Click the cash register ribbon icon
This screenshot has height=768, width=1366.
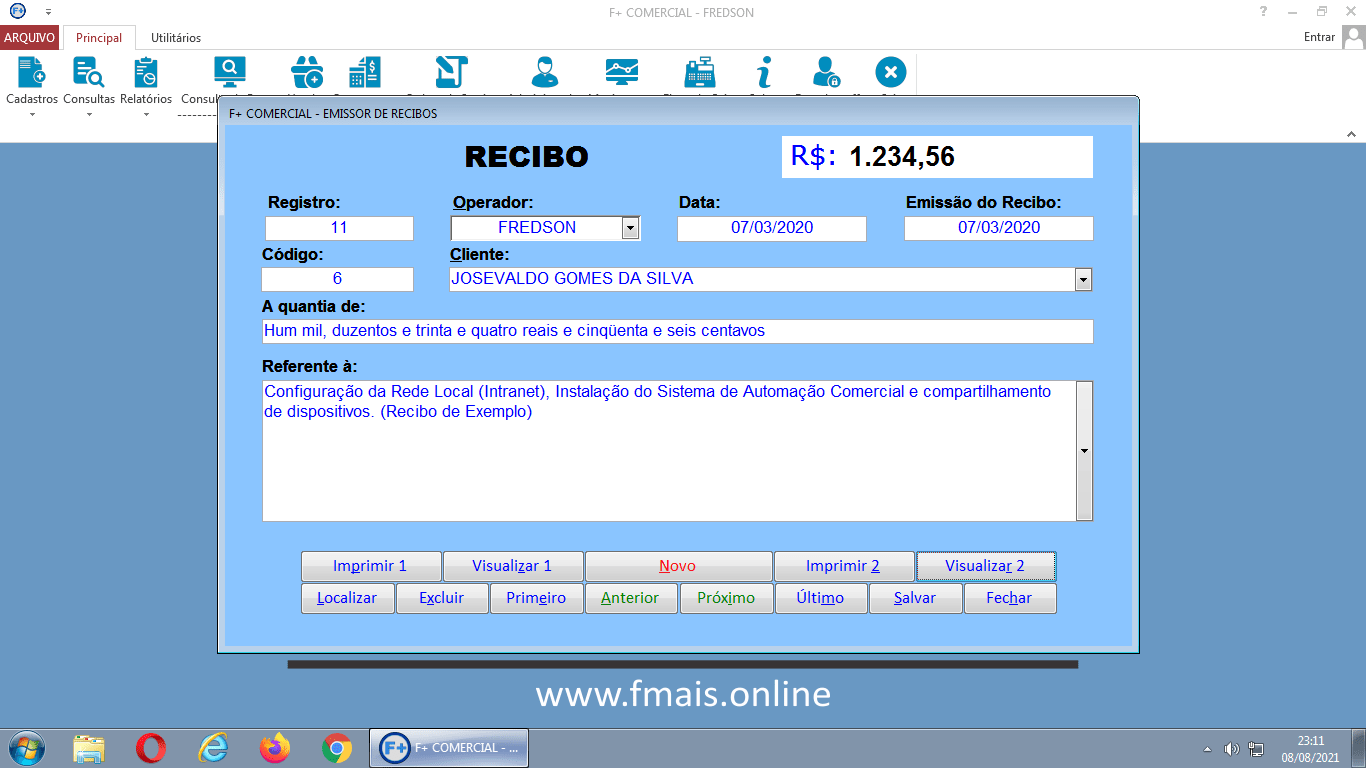coord(699,72)
